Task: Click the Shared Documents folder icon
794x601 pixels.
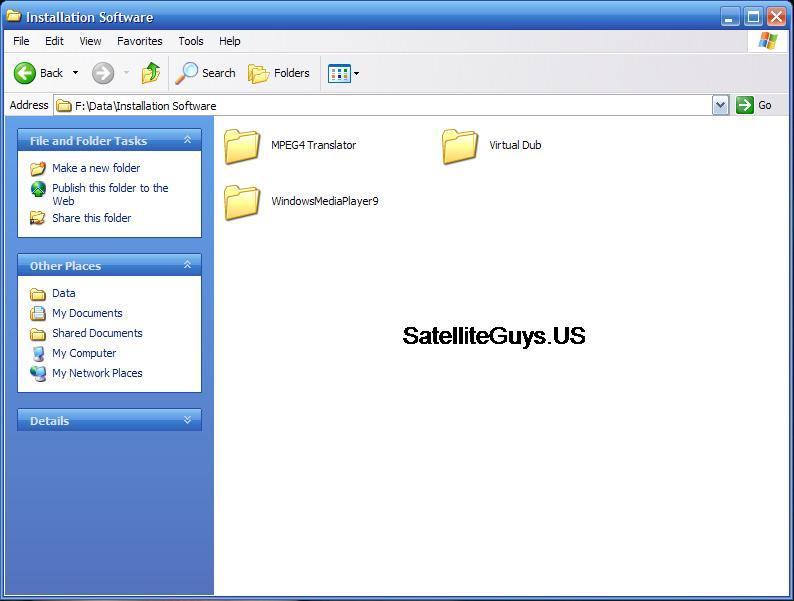Action: pyautogui.click(x=37, y=334)
